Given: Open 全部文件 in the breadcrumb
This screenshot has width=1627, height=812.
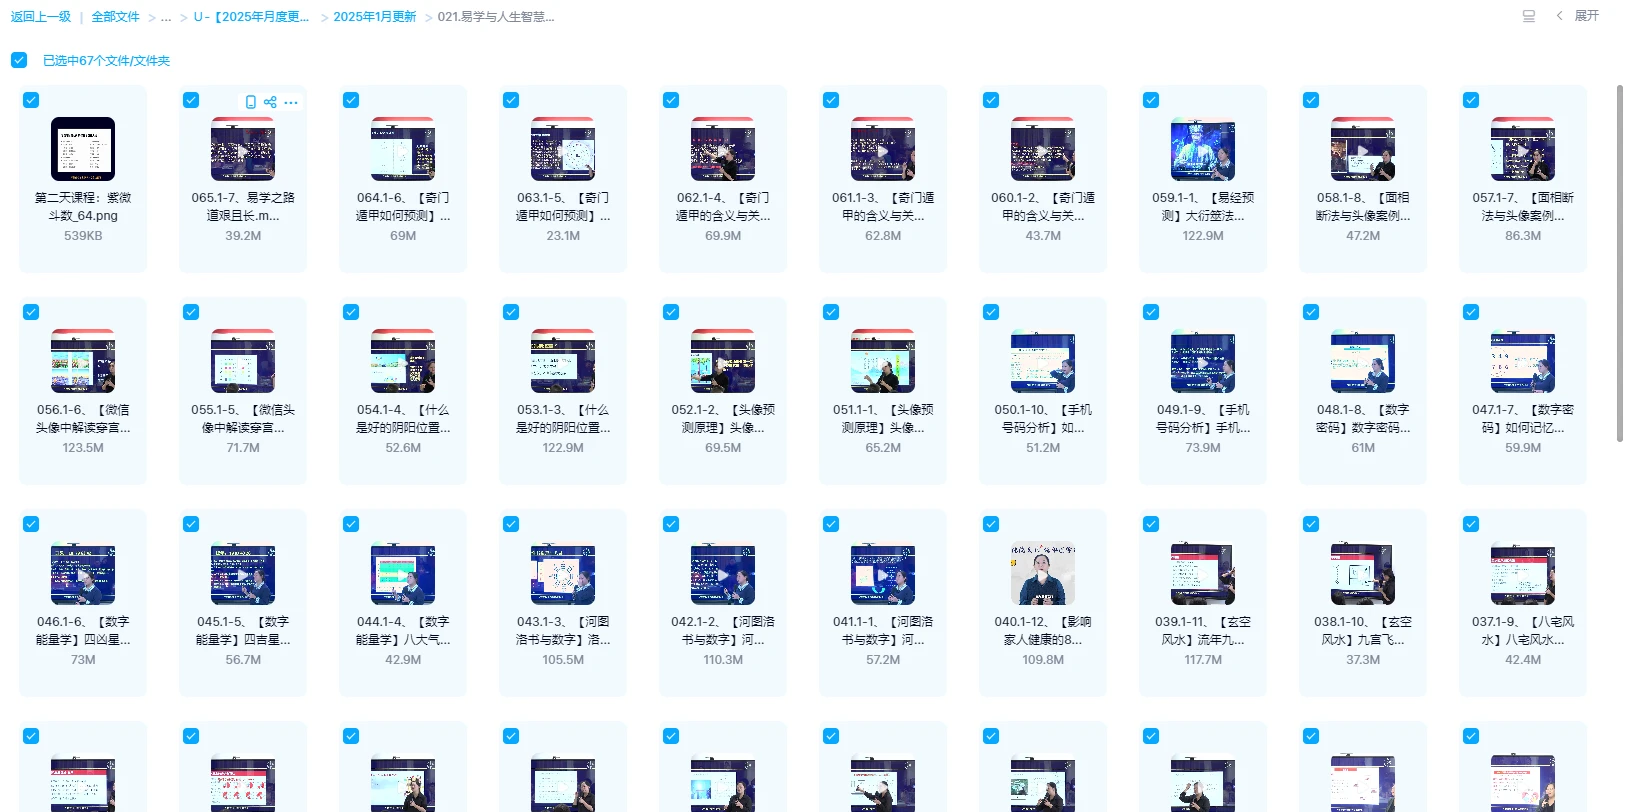Looking at the screenshot, I should point(115,17).
